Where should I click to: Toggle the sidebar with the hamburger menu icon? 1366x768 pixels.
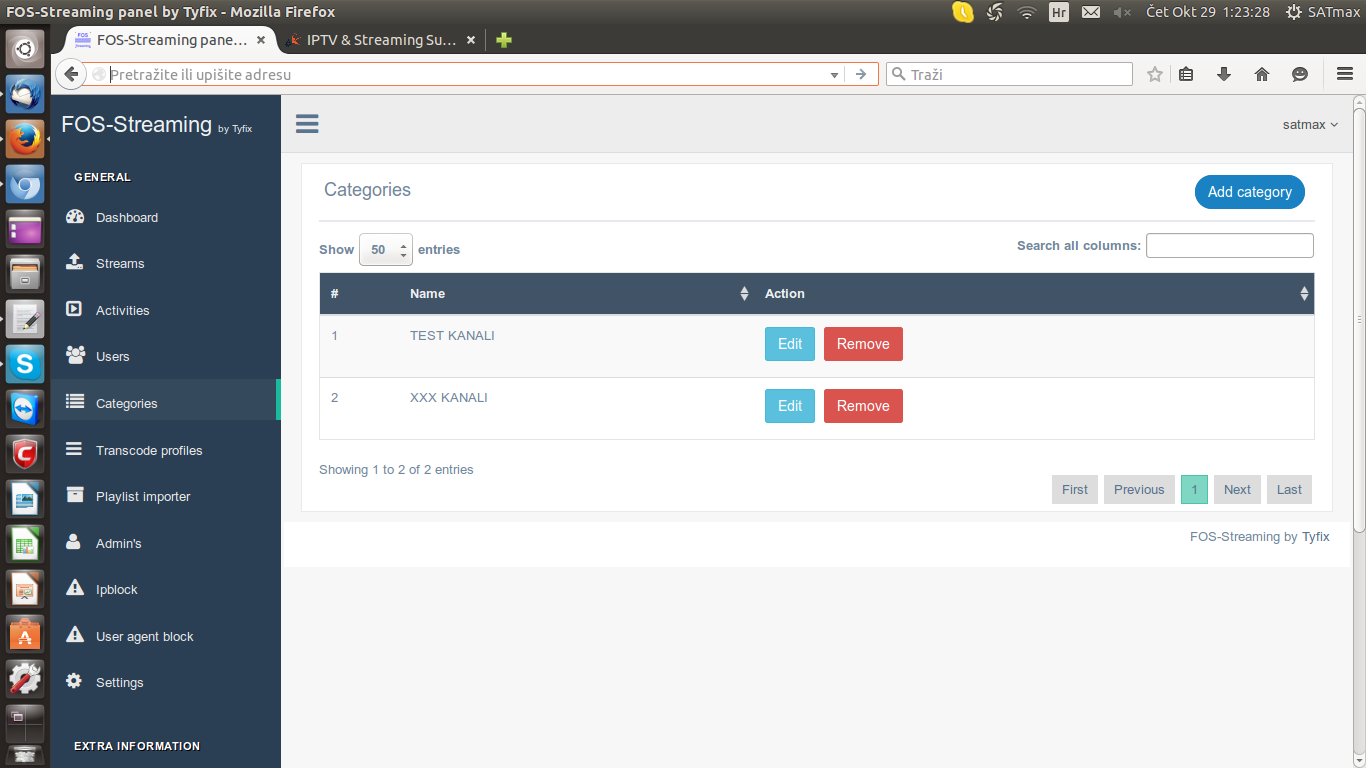pos(307,124)
